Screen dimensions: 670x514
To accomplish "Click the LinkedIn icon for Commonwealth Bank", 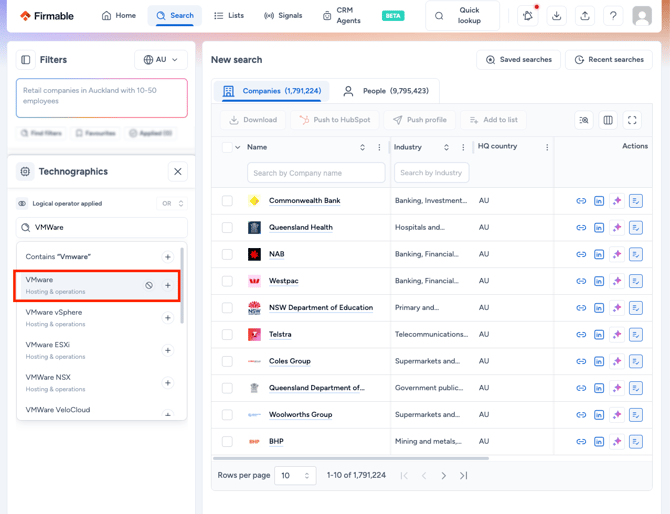I will pos(599,201).
